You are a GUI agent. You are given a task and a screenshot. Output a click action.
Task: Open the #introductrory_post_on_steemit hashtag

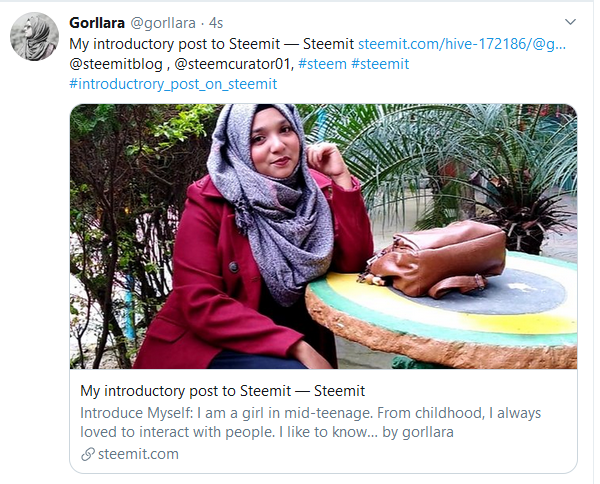tap(173, 84)
